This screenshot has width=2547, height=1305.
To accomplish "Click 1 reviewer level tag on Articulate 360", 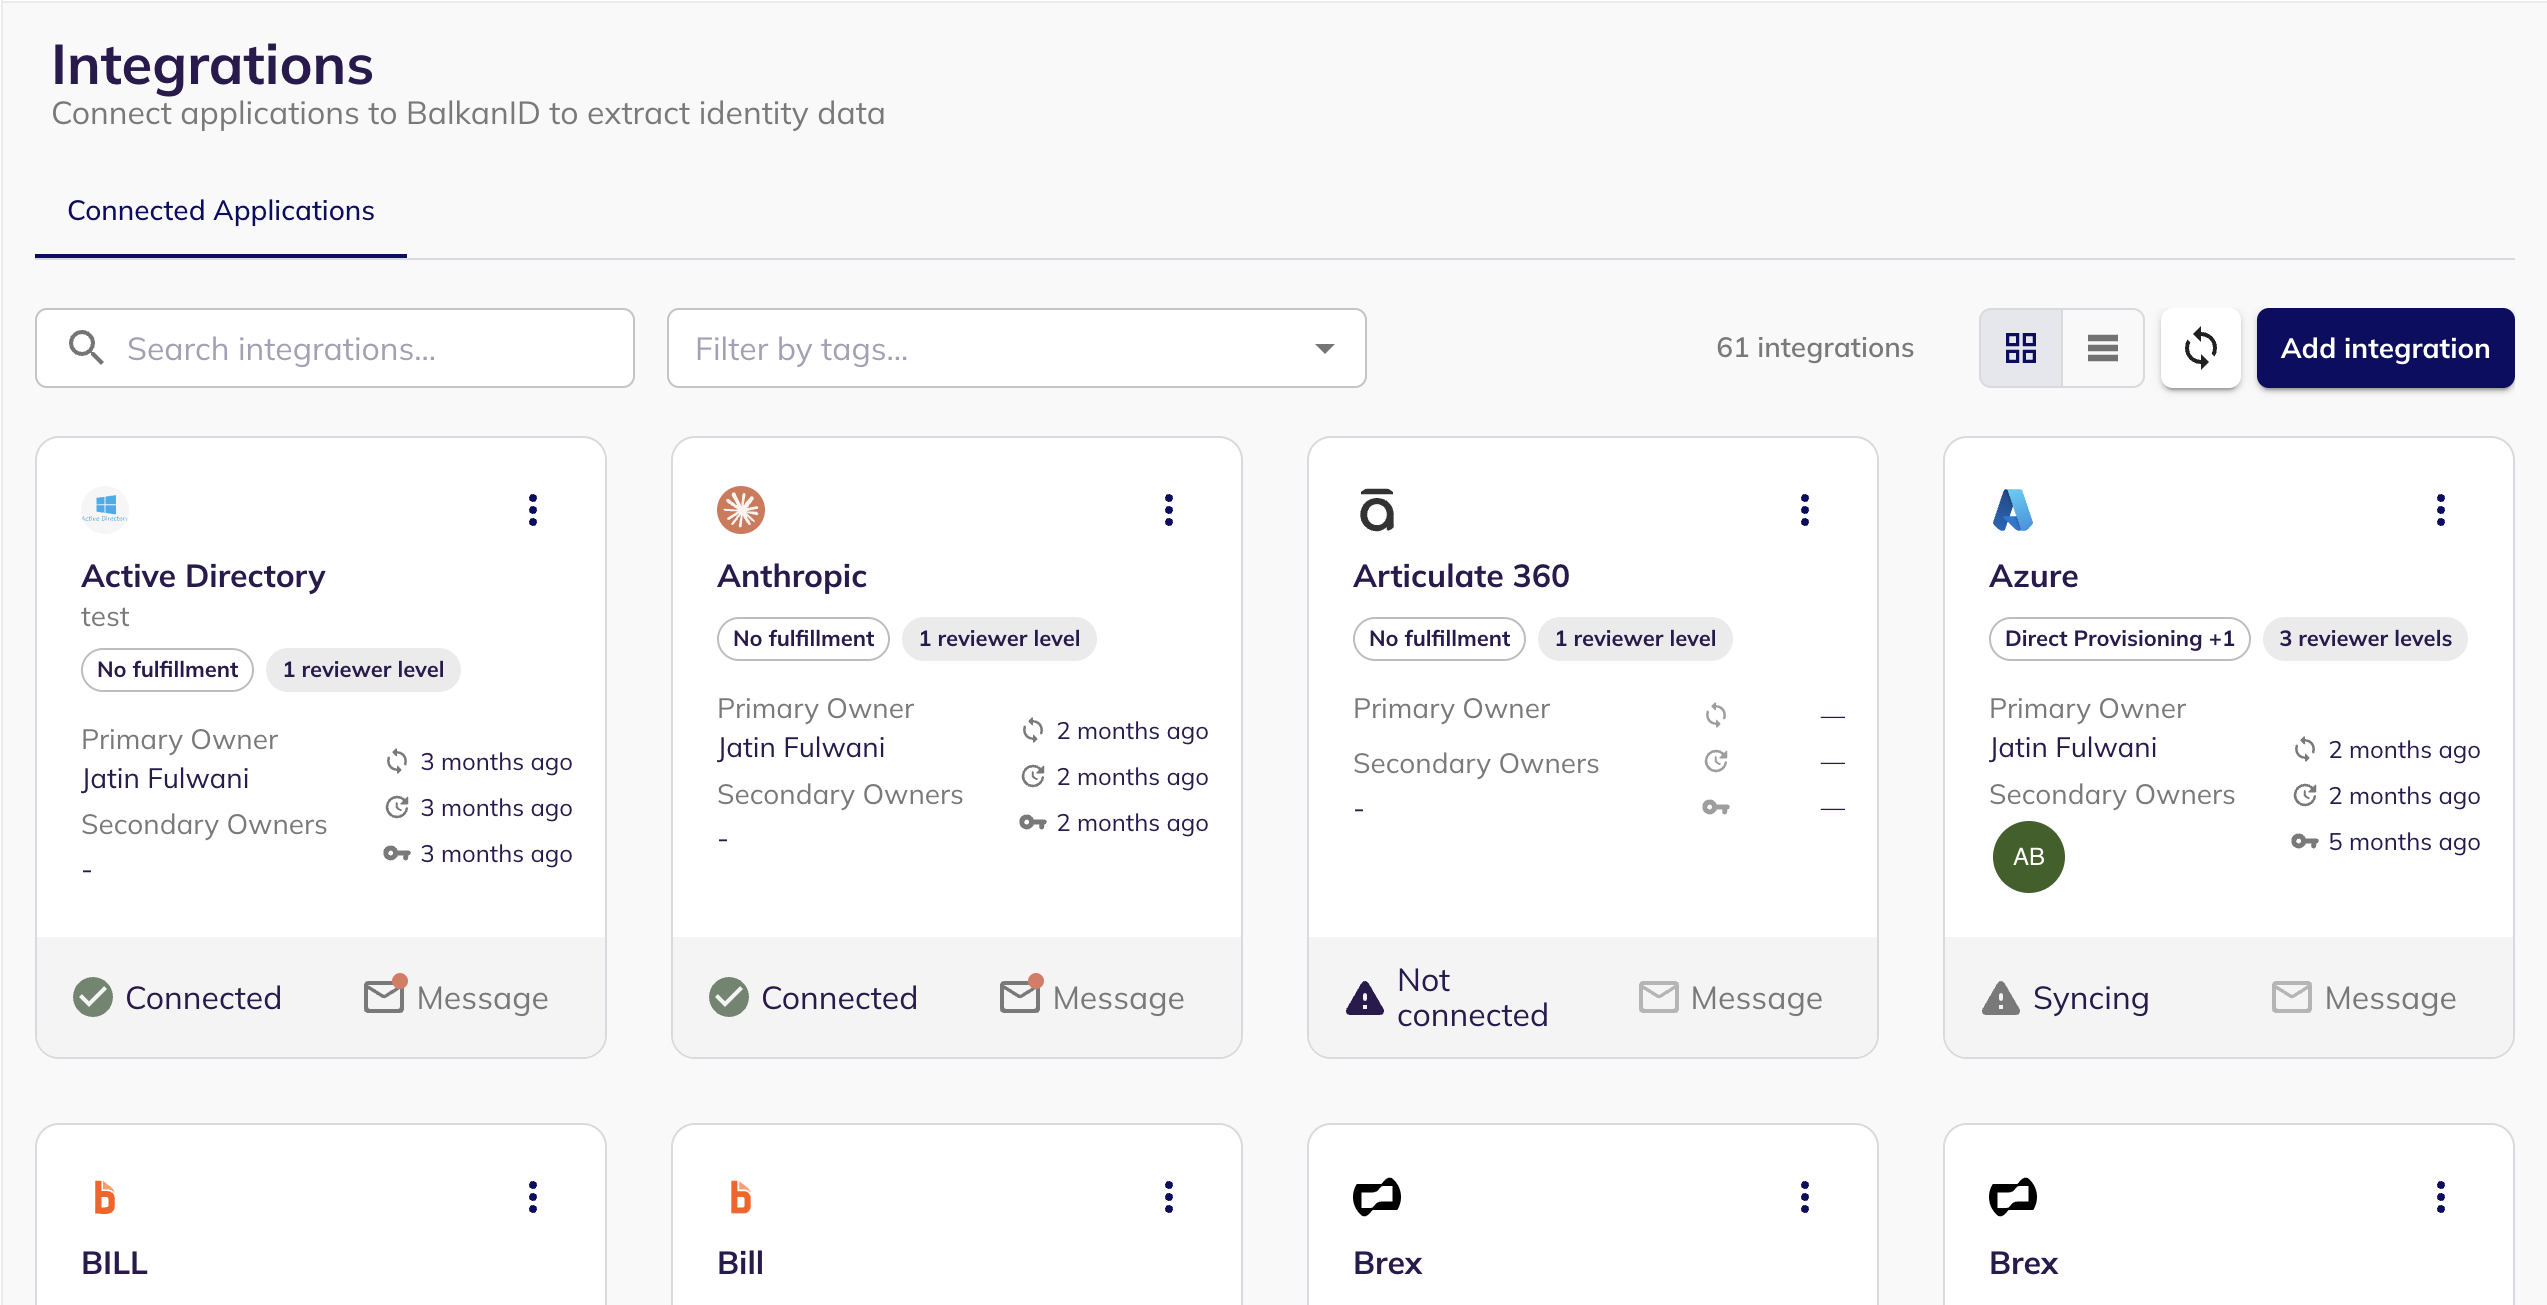I will click(1635, 639).
